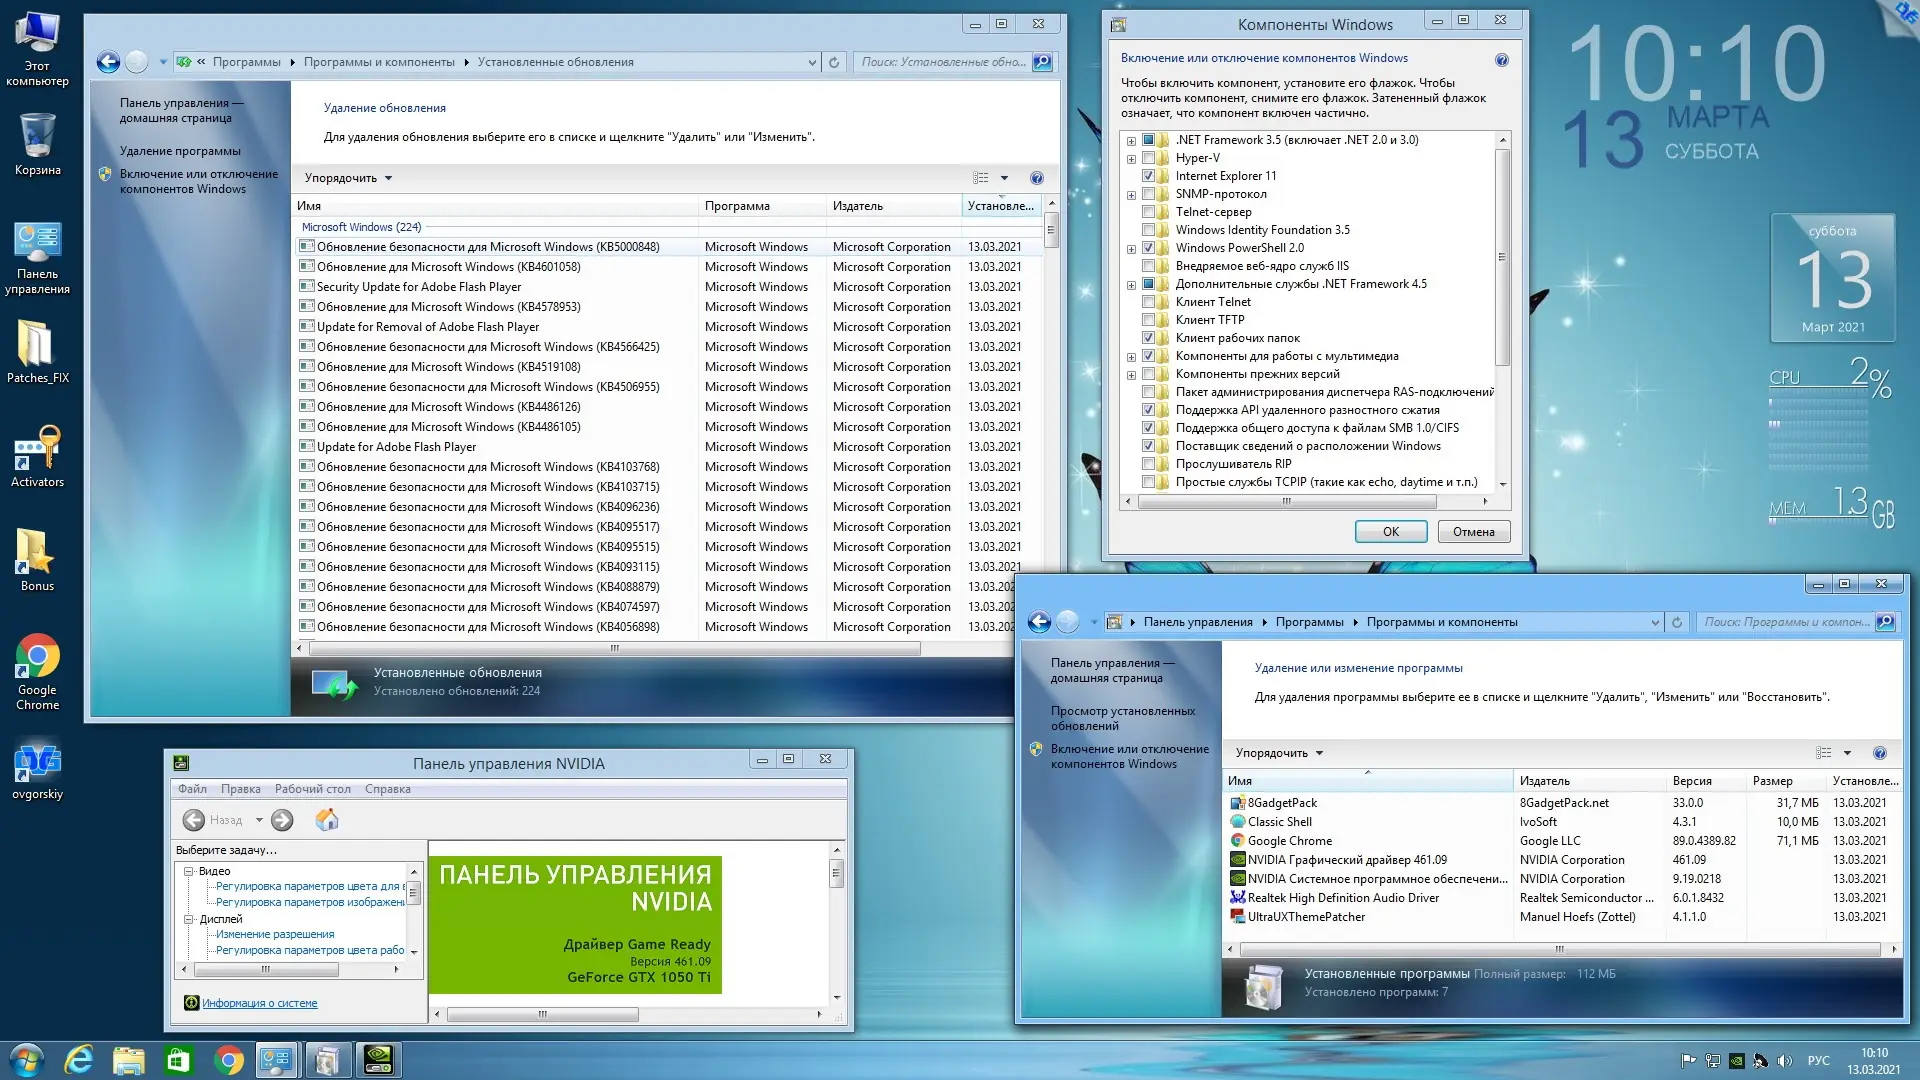Click the Installed Updates search field
Image resolution: width=1920 pixels, height=1080 pixels.
pos(943,62)
